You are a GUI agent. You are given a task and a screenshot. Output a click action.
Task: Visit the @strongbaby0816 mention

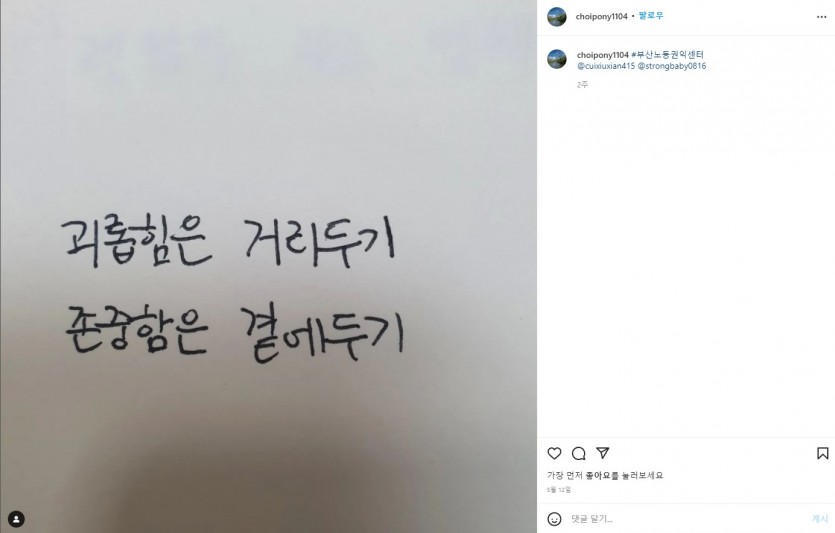coord(672,66)
